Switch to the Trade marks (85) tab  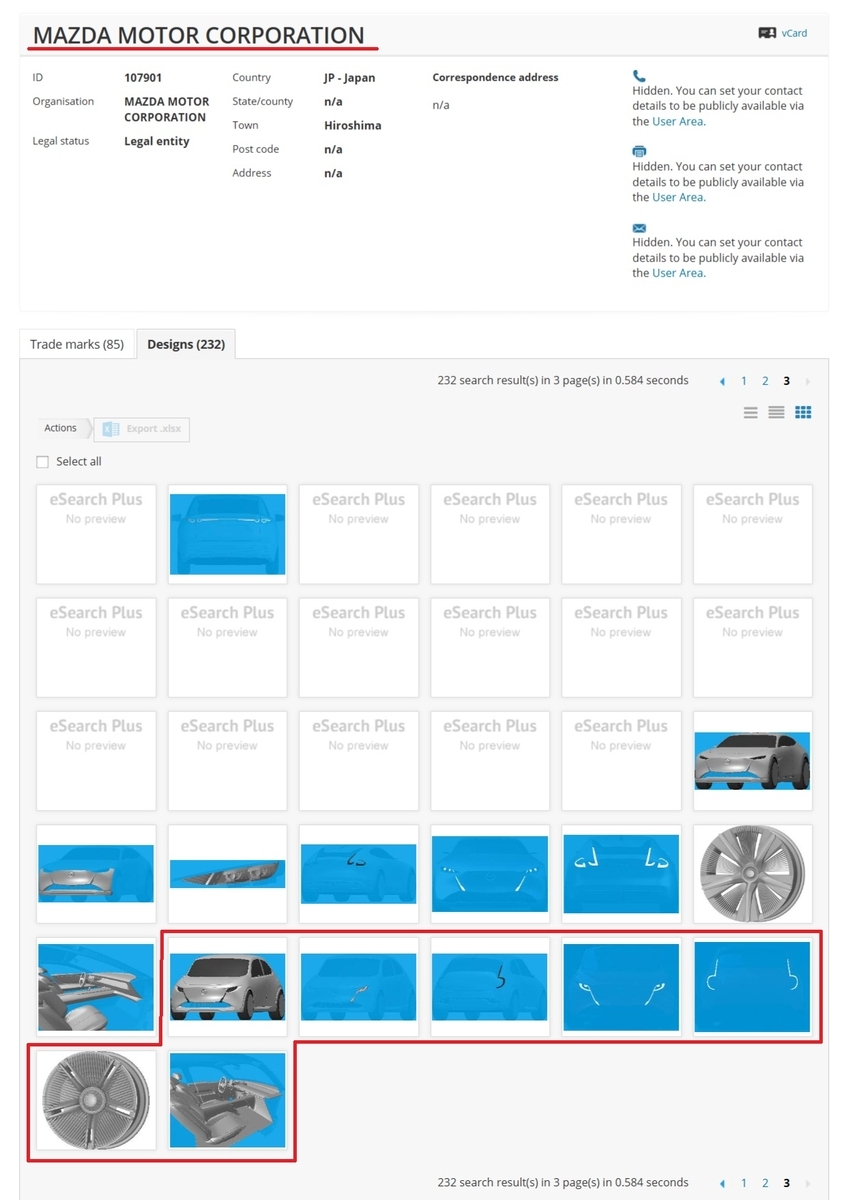pyautogui.click(x=77, y=344)
